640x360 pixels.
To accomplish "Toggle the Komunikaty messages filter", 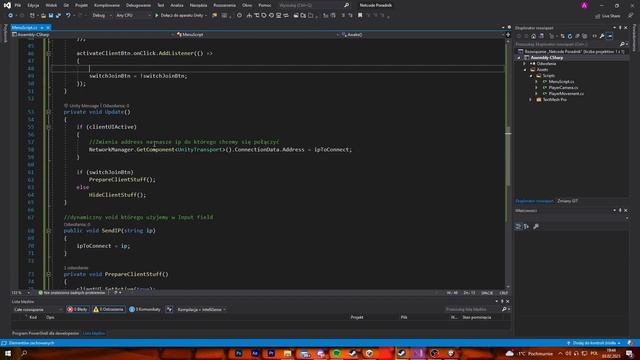I will point(145,309).
